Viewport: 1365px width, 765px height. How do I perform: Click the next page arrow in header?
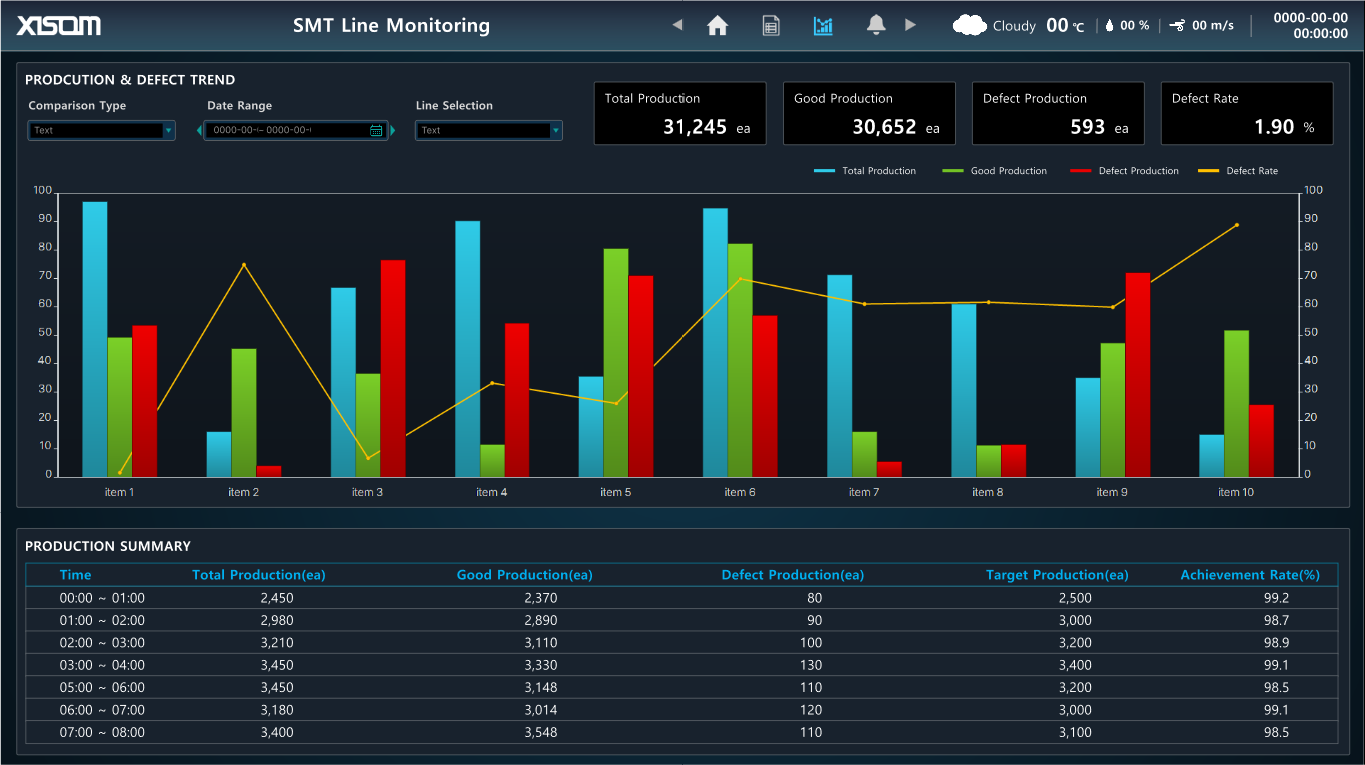point(910,25)
